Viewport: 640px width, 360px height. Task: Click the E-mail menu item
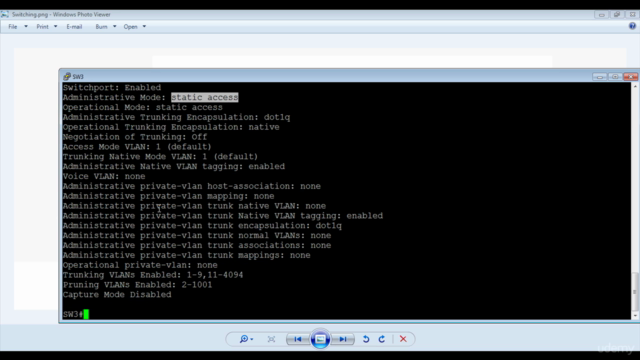(x=74, y=27)
